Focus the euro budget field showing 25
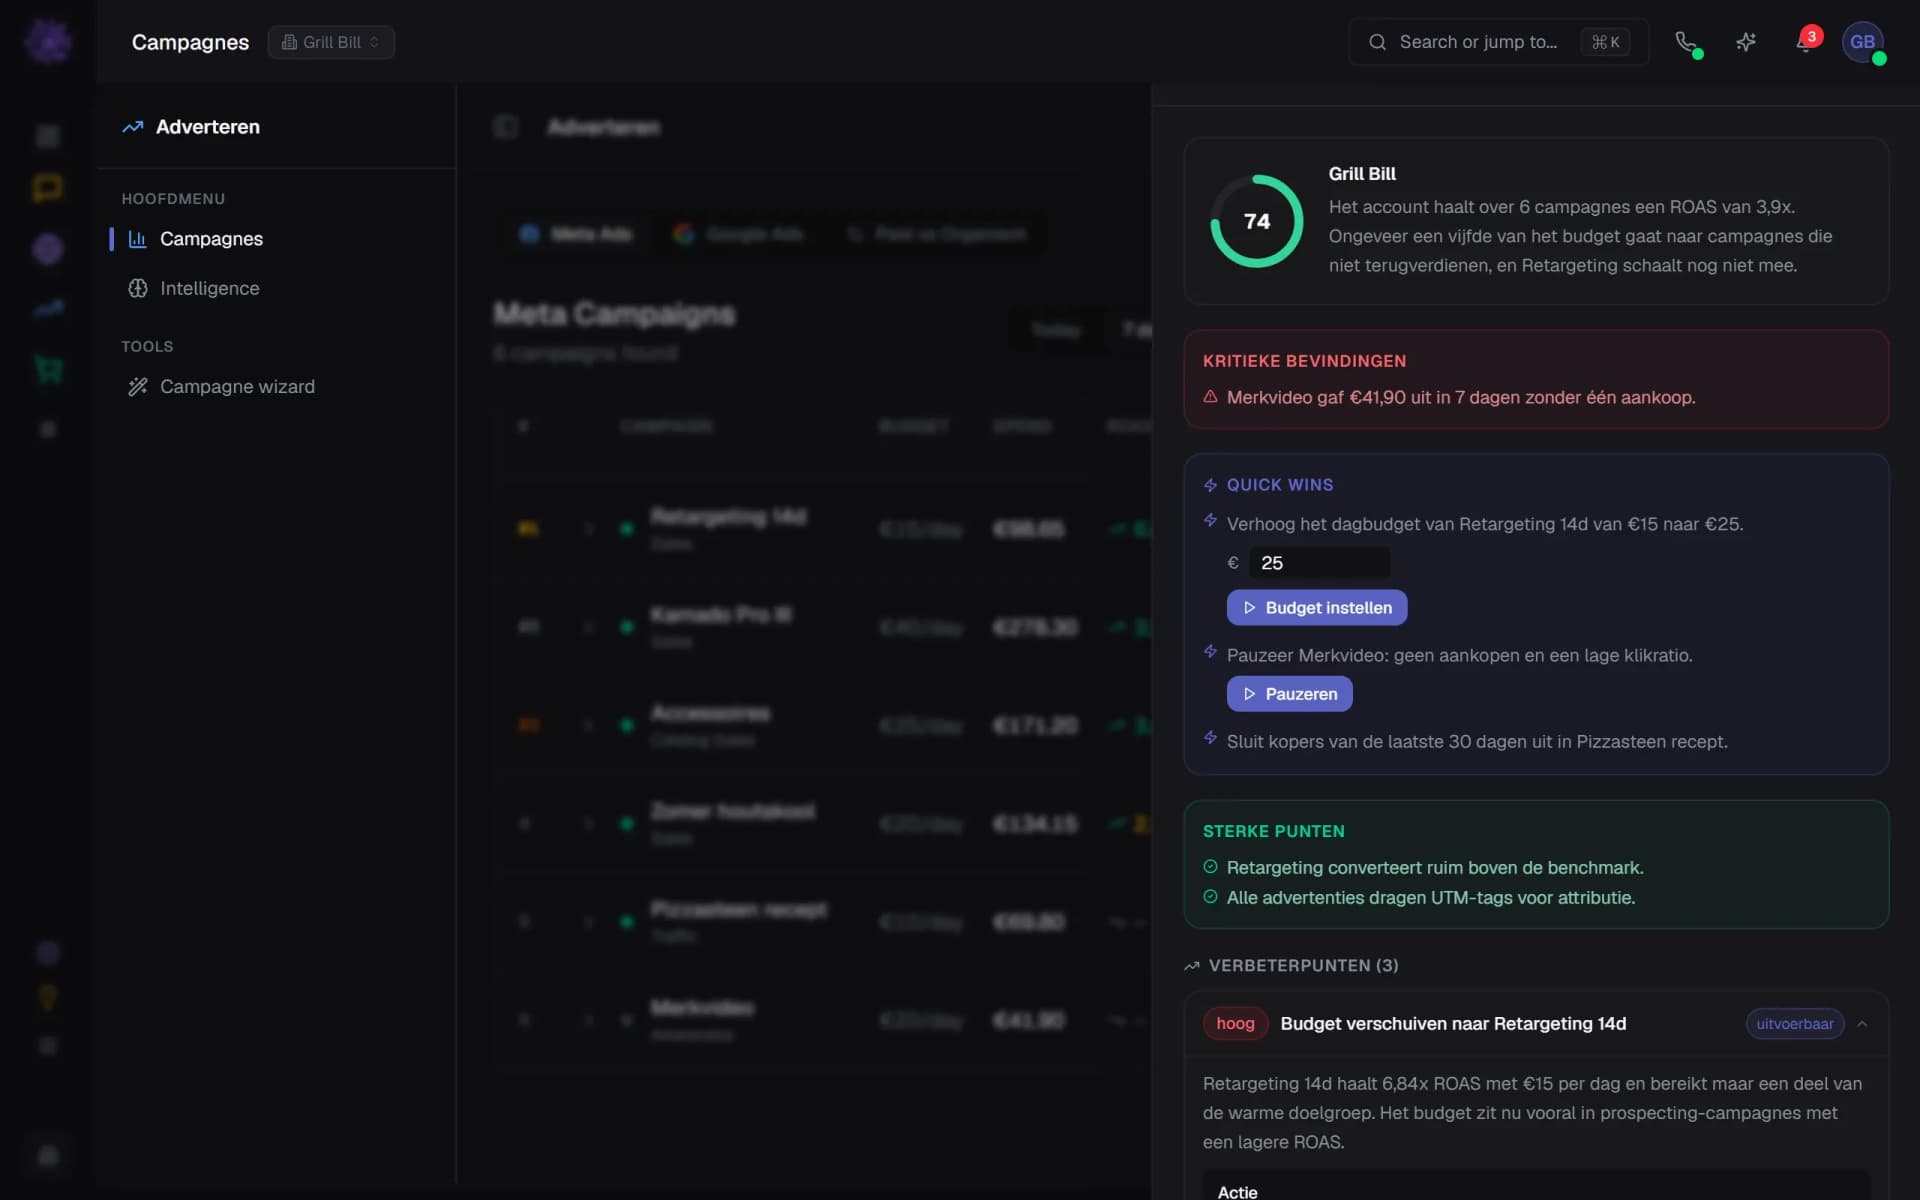 point(1319,563)
